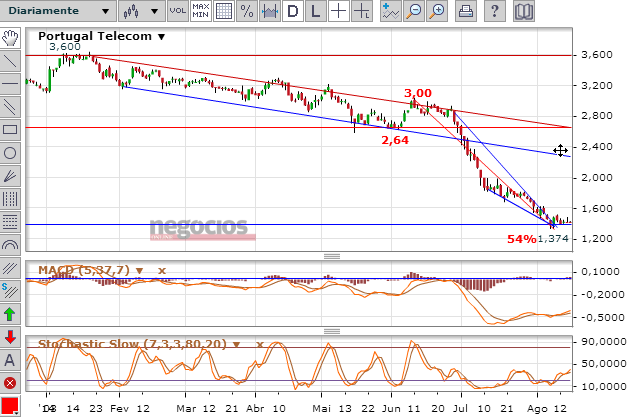Close the Stochastic Slow panel
Screen dimensions: 644x419
(260, 345)
